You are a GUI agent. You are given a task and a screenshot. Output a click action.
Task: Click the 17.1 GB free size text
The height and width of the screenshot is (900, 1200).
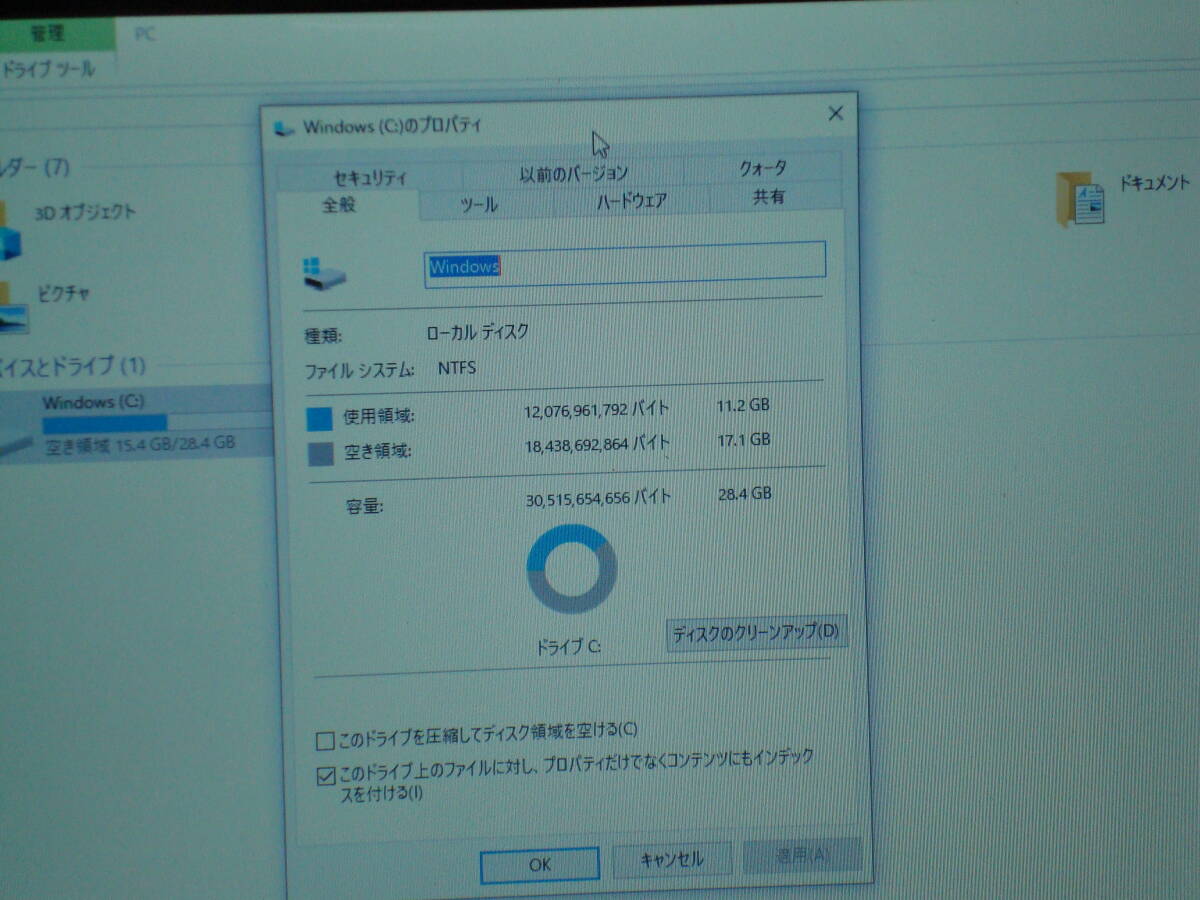click(744, 439)
